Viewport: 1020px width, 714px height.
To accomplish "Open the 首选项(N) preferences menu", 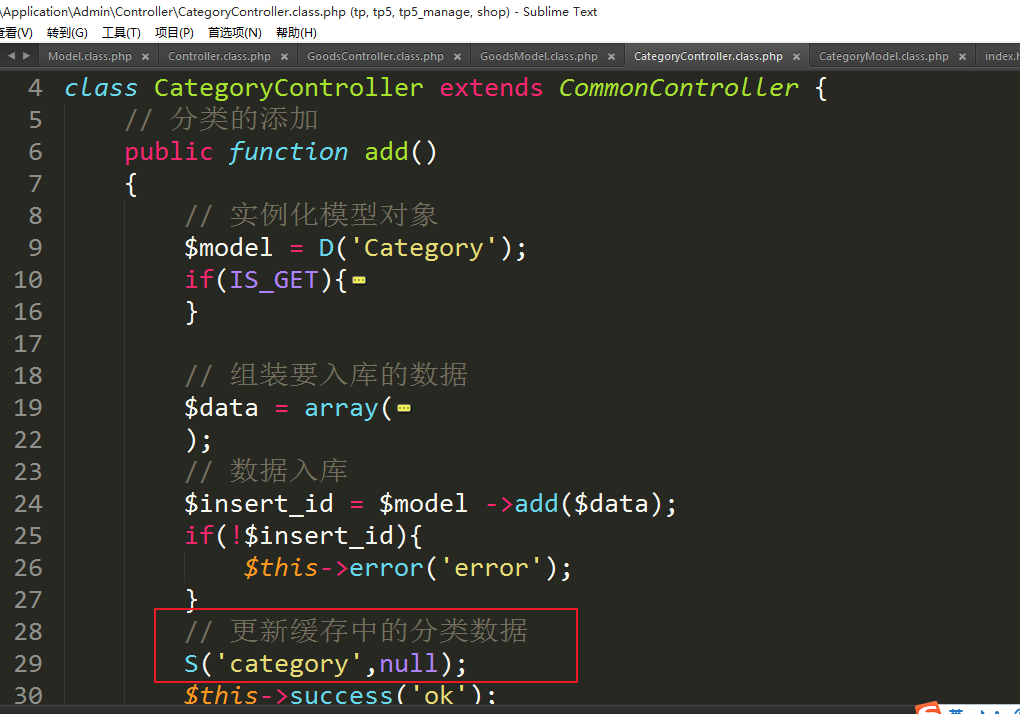I will [234, 33].
